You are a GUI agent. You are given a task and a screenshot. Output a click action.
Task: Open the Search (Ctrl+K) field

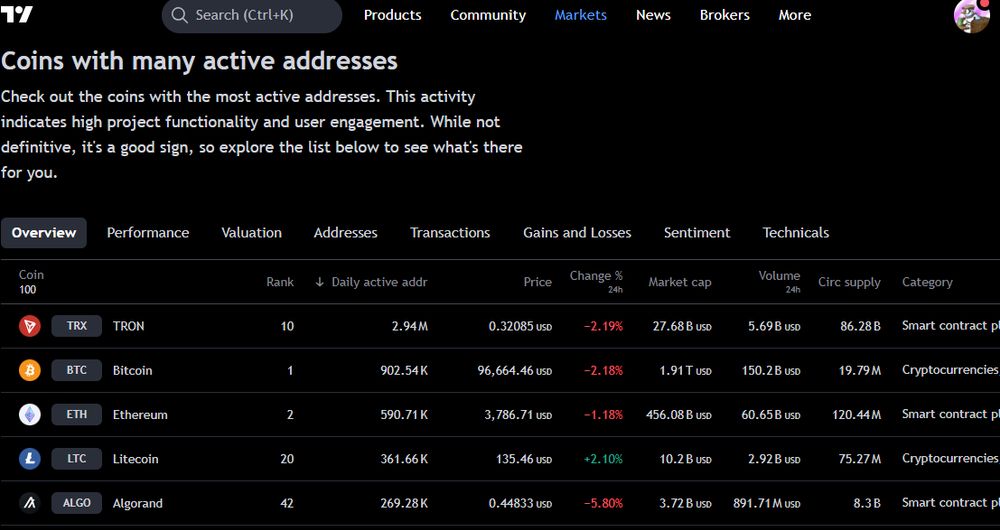click(252, 15)
